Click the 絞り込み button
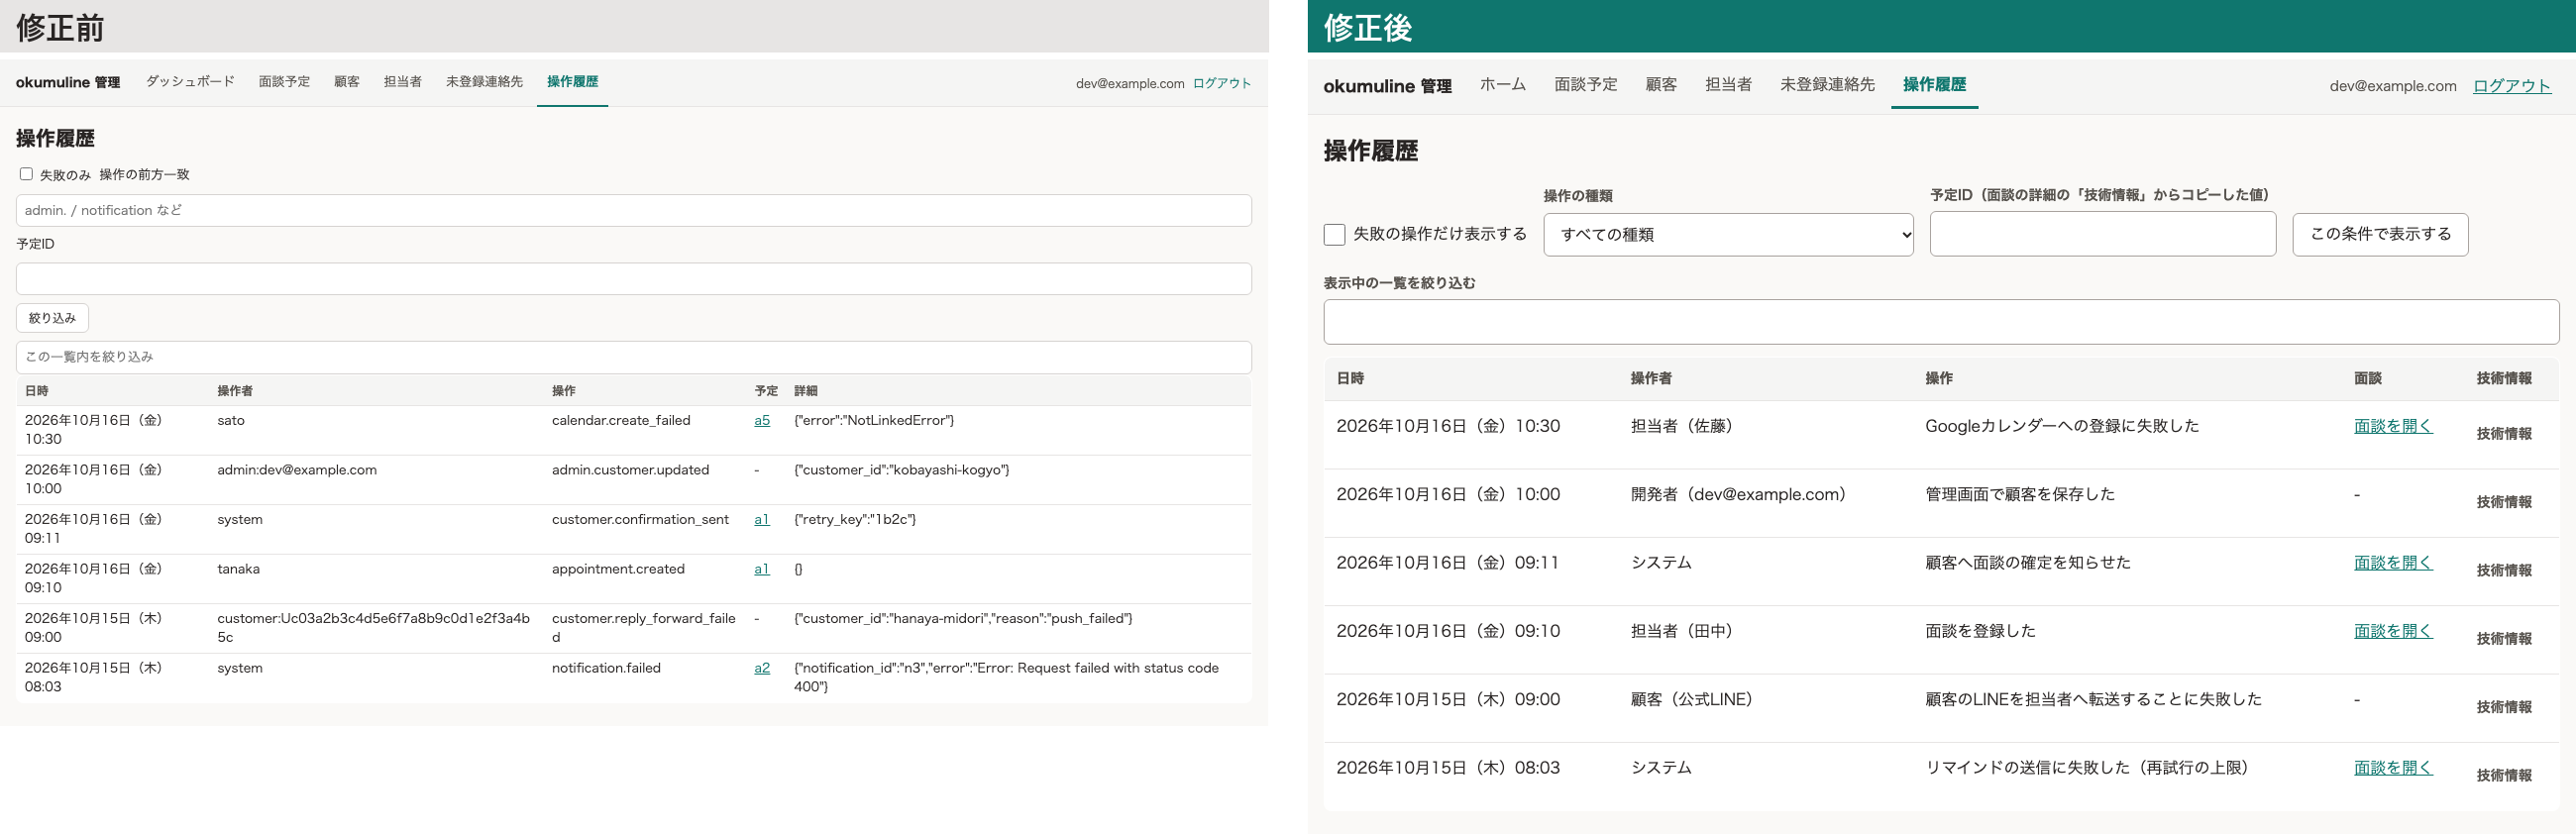This screenshot has width=2576, height=834. pos(52,318)
